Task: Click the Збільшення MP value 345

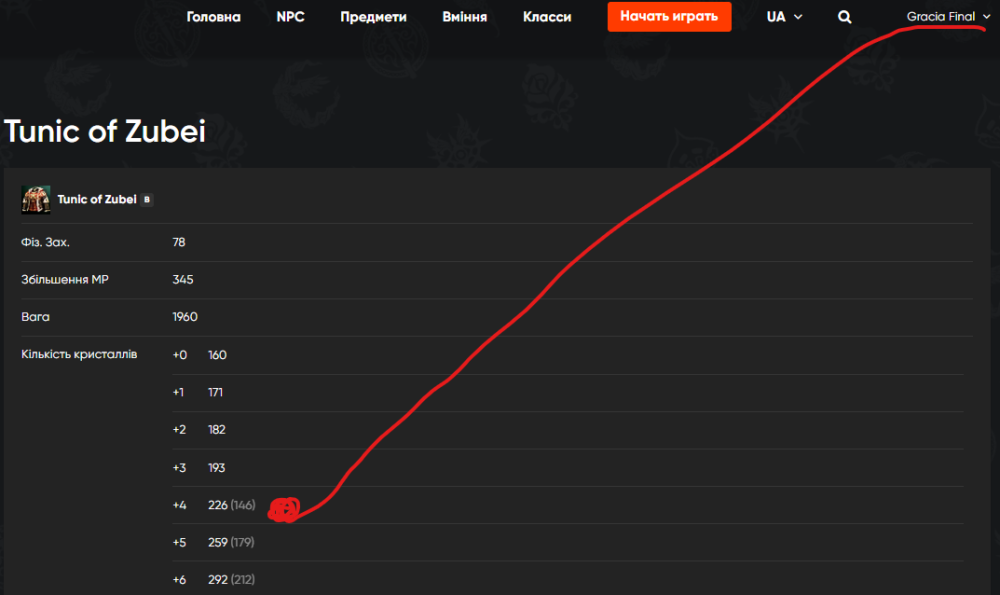Action: pyautogui.click(x=183, y=280)
